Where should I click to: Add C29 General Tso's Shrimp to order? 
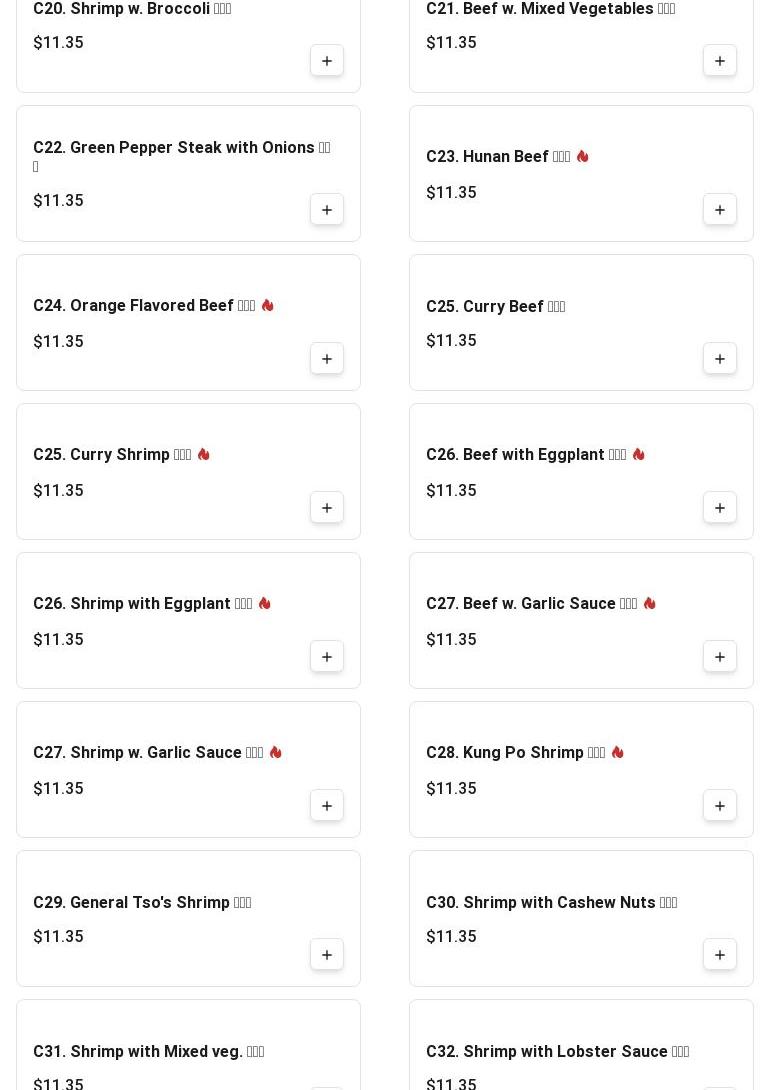(x=327, y=955)
